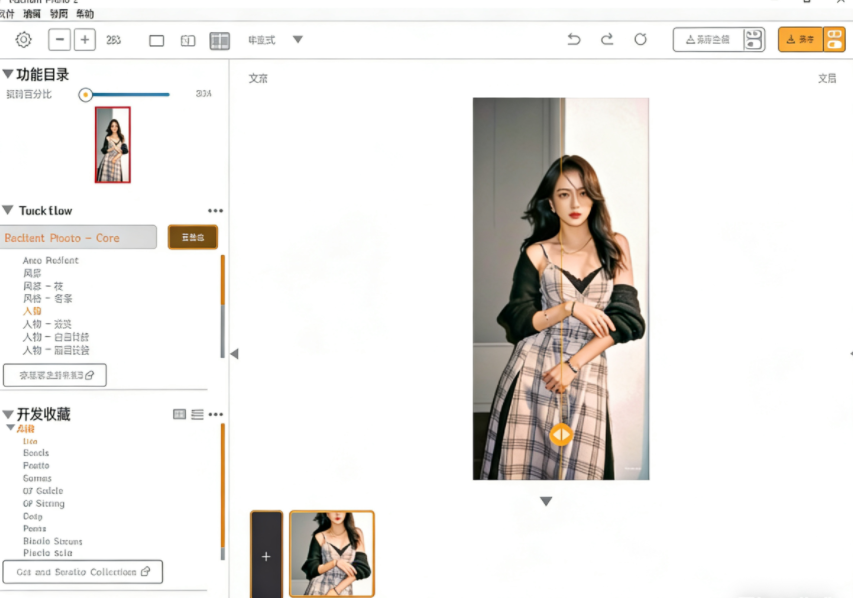Click the zoom in plus button

(x=84, y=40)
